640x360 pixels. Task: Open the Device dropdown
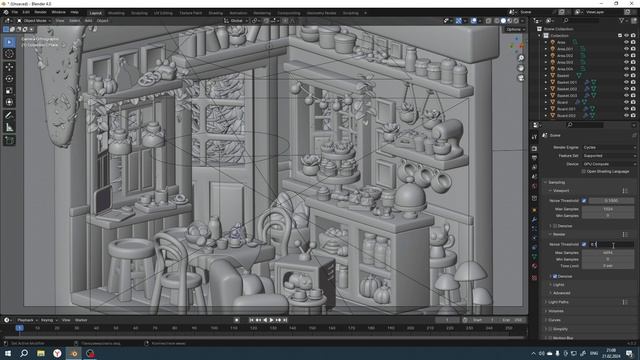click(x=609, y=164)
